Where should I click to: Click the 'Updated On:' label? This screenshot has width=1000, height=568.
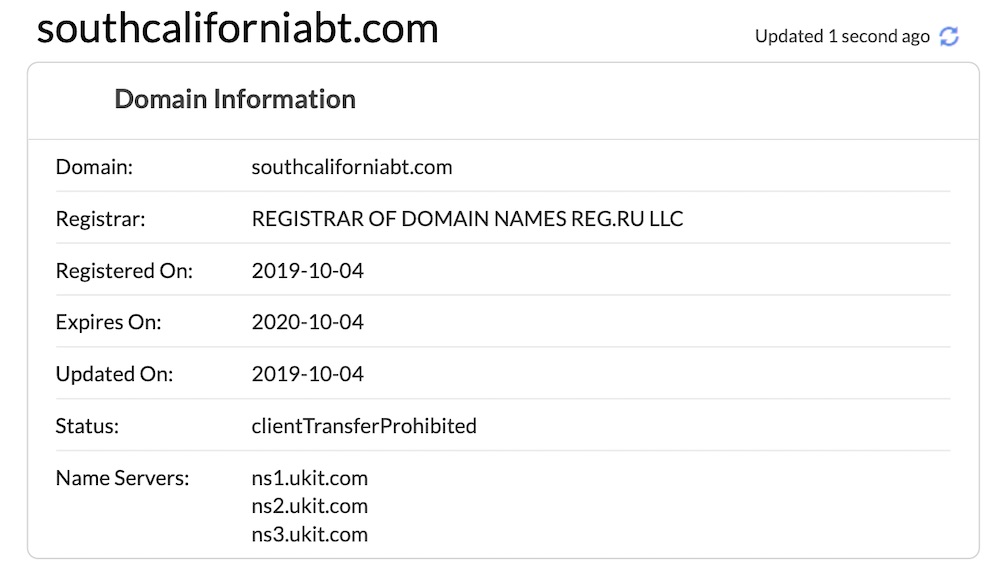114,374
